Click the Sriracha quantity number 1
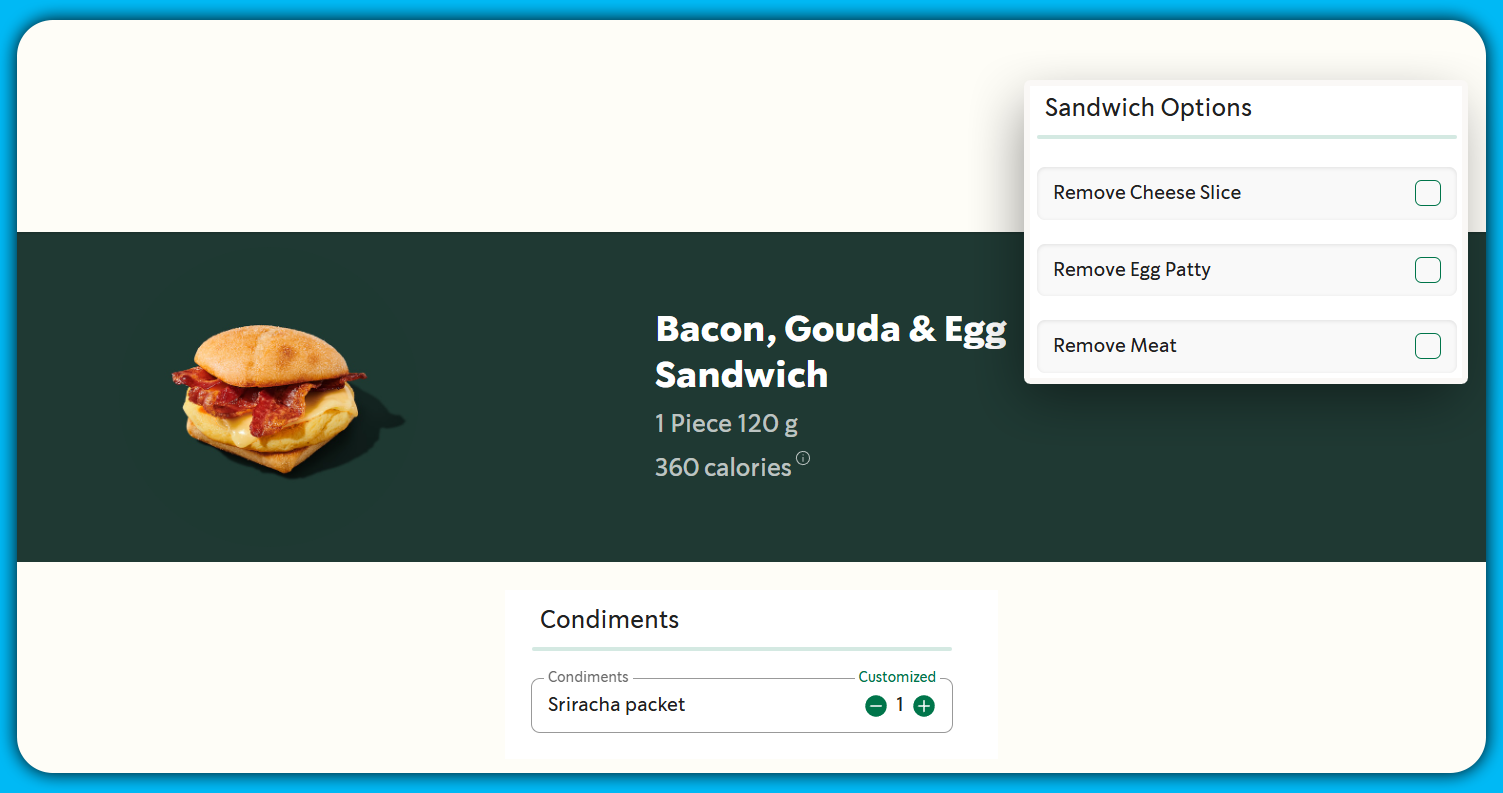1503x793 pixels. 900,705
